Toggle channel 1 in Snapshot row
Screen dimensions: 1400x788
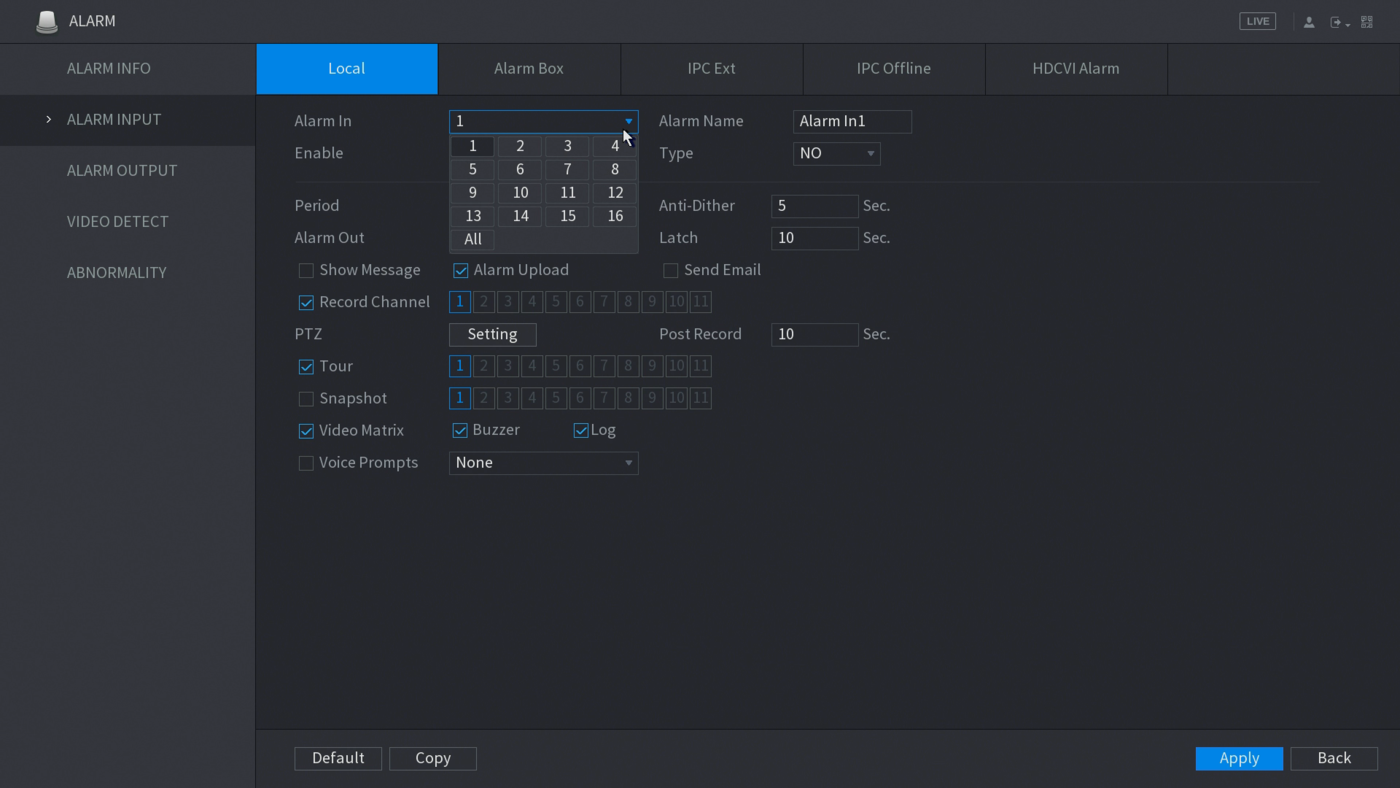[x=460, y=398]
